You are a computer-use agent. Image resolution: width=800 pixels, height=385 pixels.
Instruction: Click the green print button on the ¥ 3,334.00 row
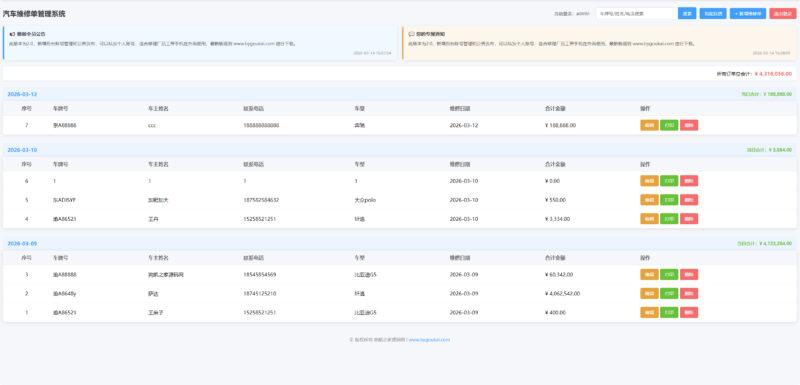click(669, 219)
